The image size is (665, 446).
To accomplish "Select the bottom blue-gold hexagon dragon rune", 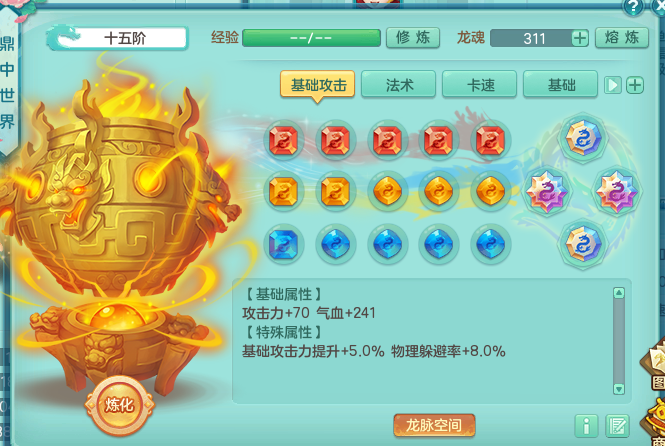I will 583,244.
